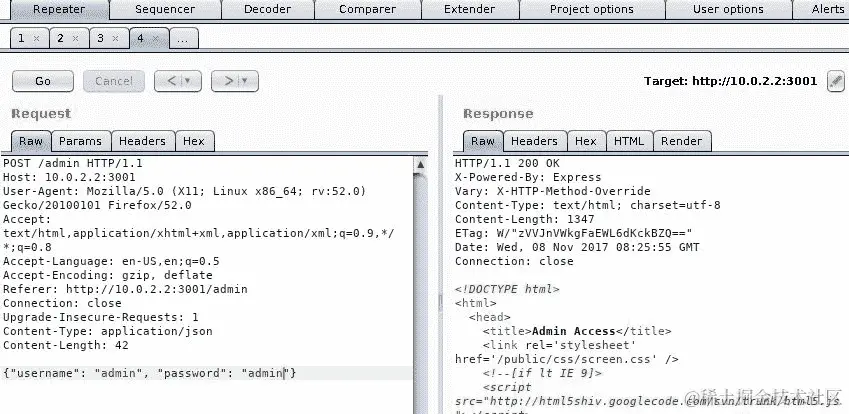This screenshot has height=414, width=849.
Task: Click the POST /admin request line
Action: (73, 163)
